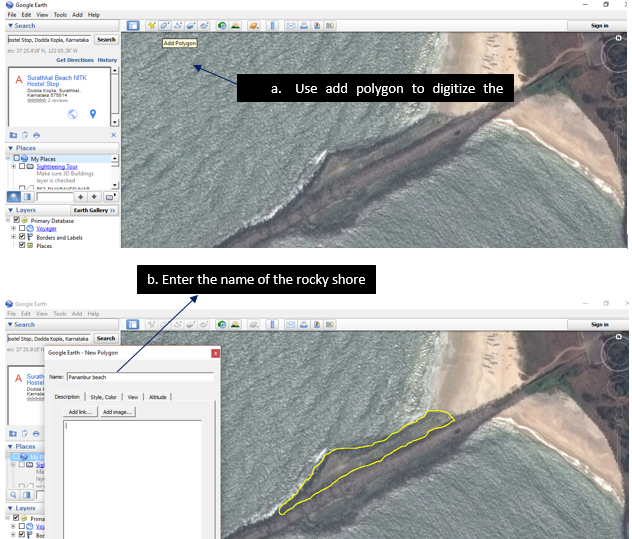Select the Add Polygon tool in top toolbar

point(164,24)
